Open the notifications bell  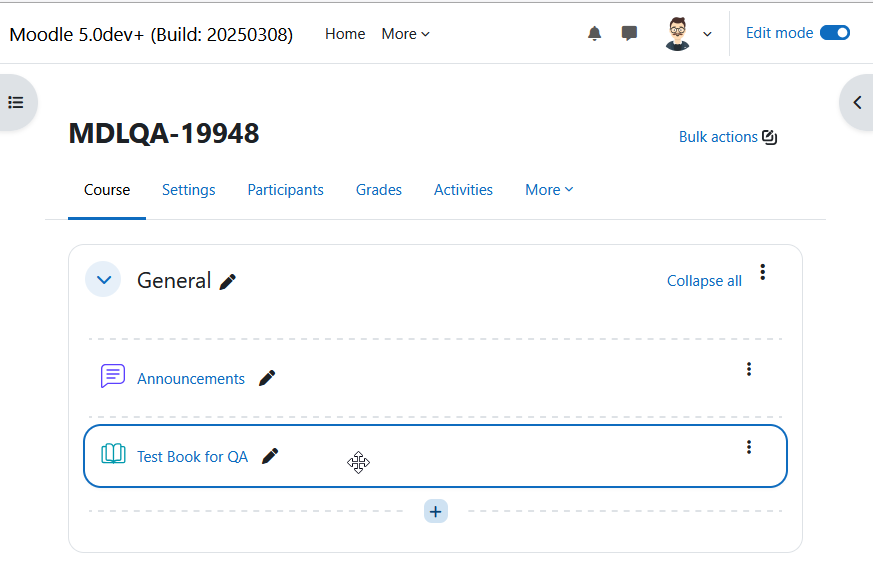point(594,34)
